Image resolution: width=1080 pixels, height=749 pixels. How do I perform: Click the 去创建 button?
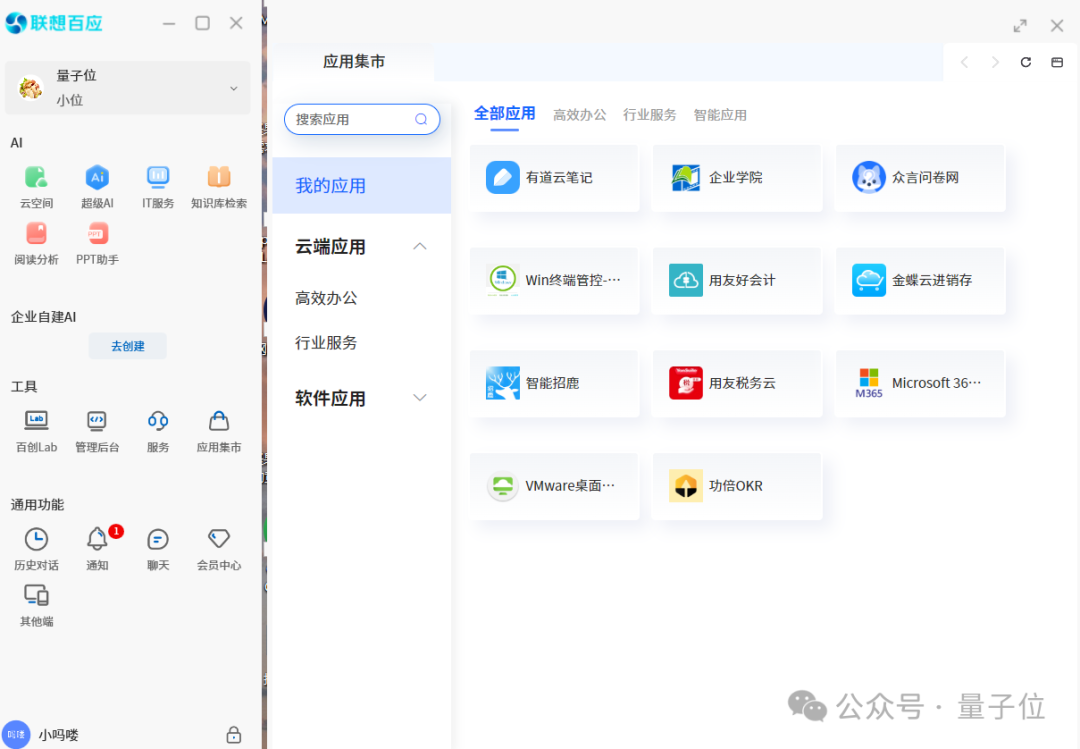tap(127, 346)
